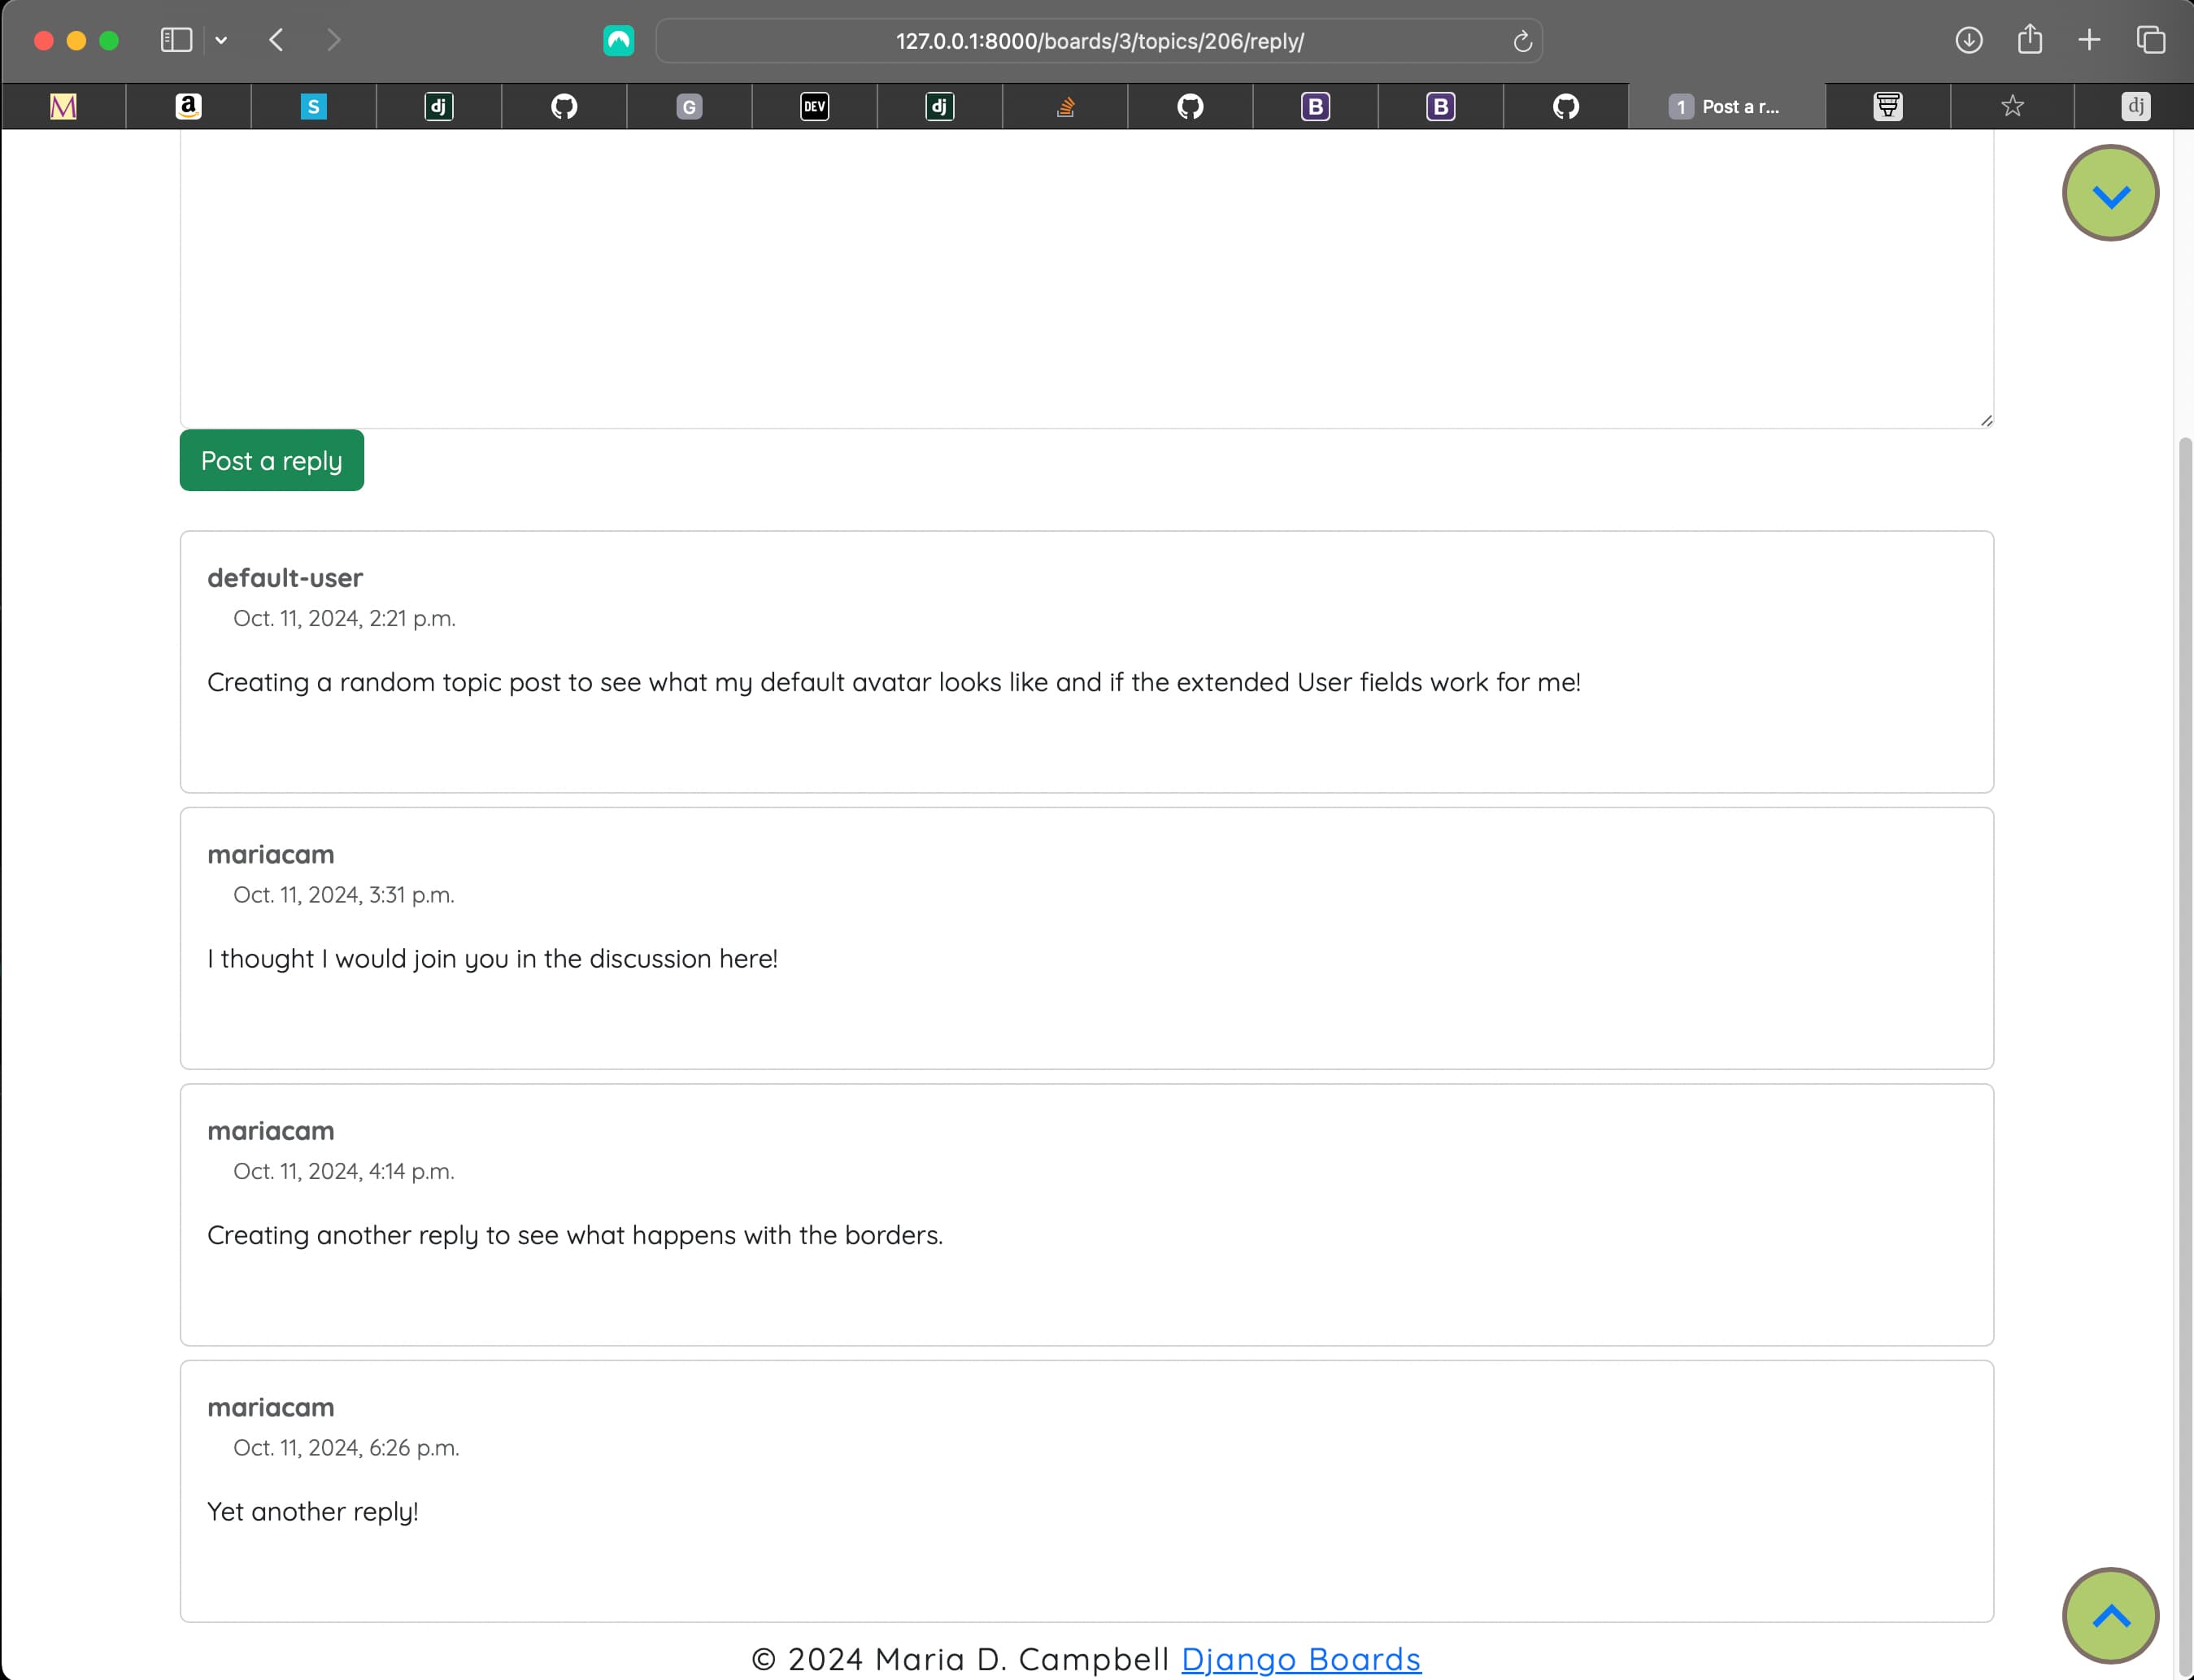
Task: Click the 'Yet another reply!' message text
Action: coord(313,1512)
